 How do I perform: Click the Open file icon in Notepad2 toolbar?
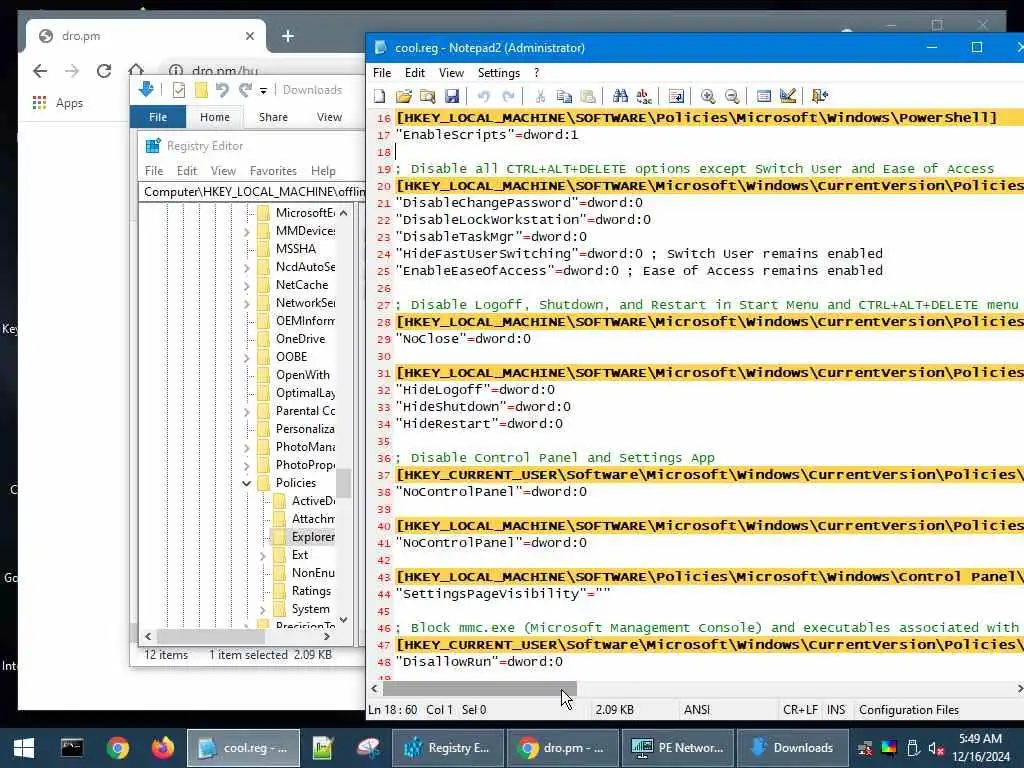(404, 97)
